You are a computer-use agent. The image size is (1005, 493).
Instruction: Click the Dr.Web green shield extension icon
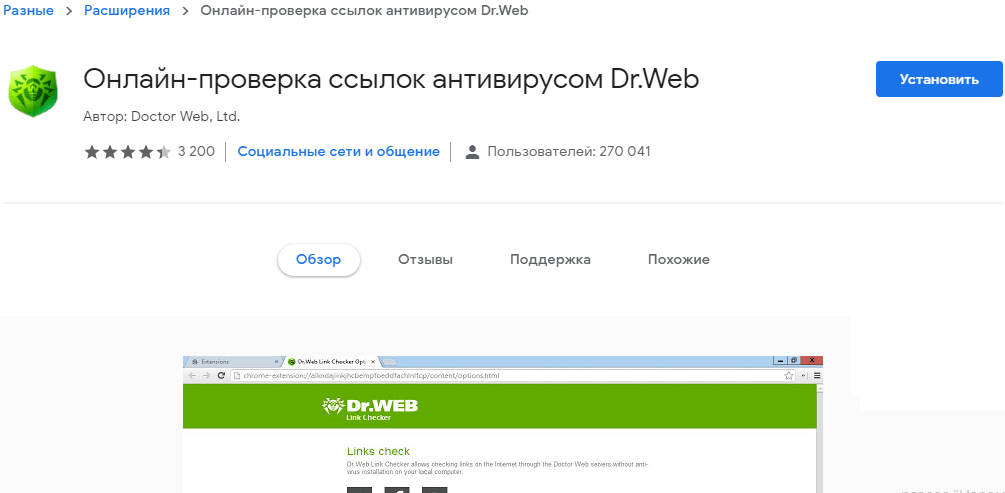click(x=33, y=90)
